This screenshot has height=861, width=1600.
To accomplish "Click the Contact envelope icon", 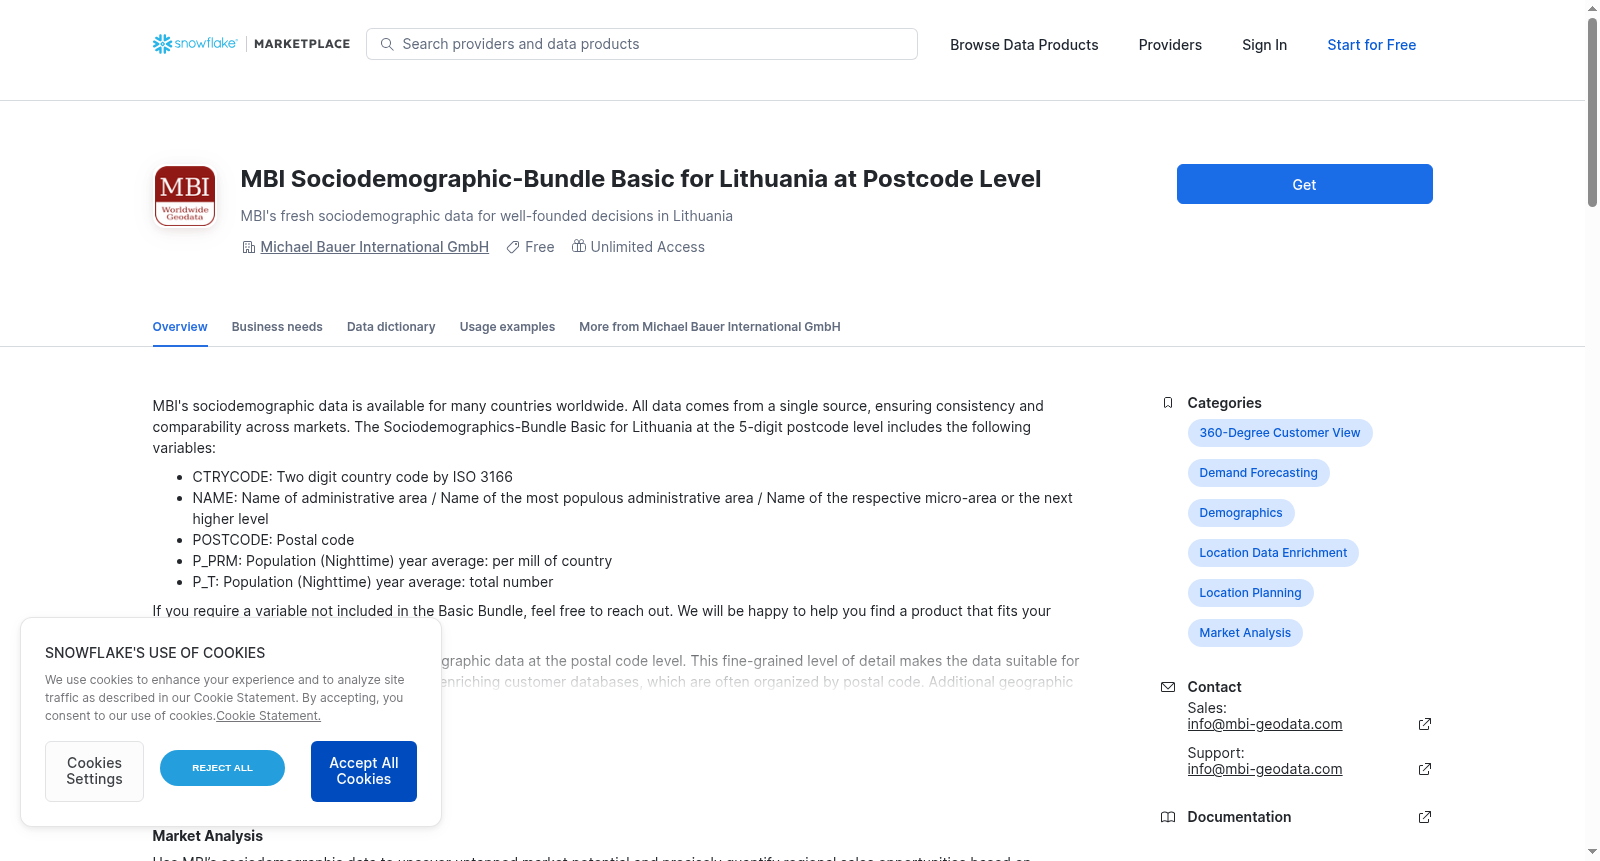I will pos(1168,687).
